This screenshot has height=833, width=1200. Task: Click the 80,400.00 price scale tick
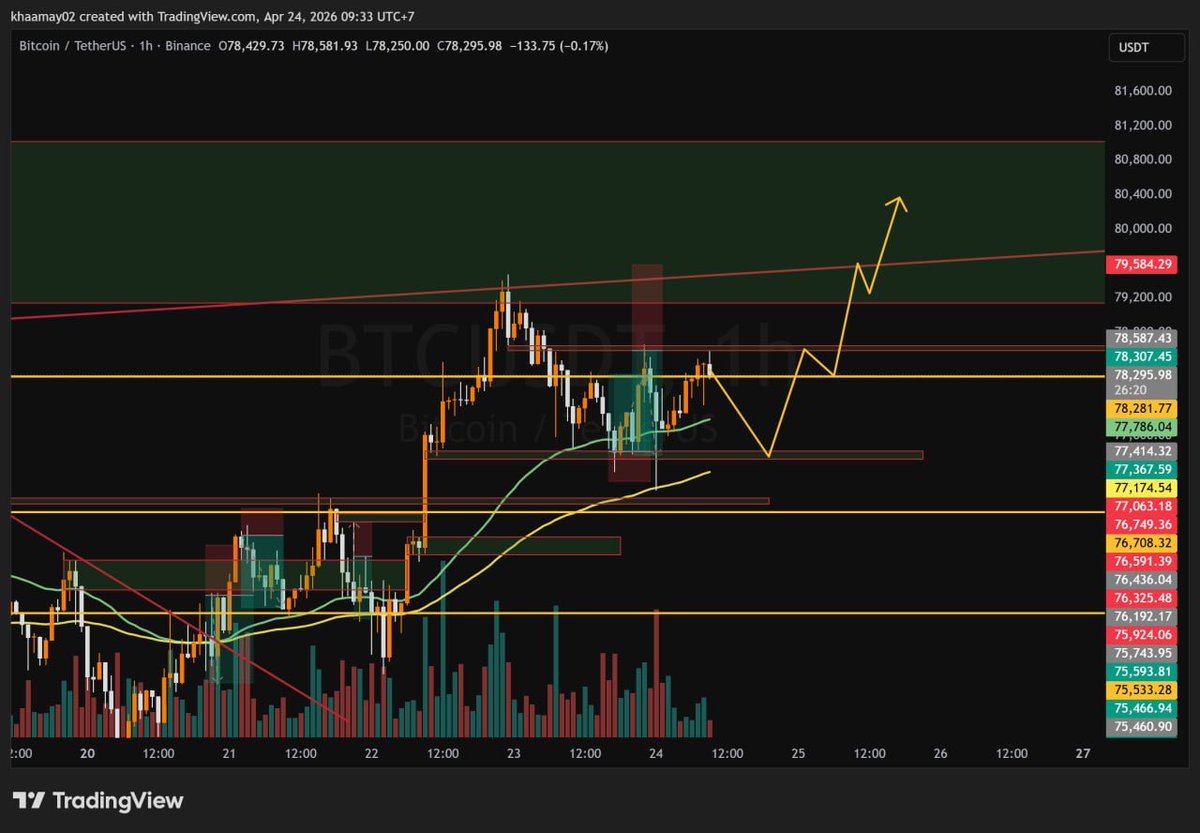1141,194
